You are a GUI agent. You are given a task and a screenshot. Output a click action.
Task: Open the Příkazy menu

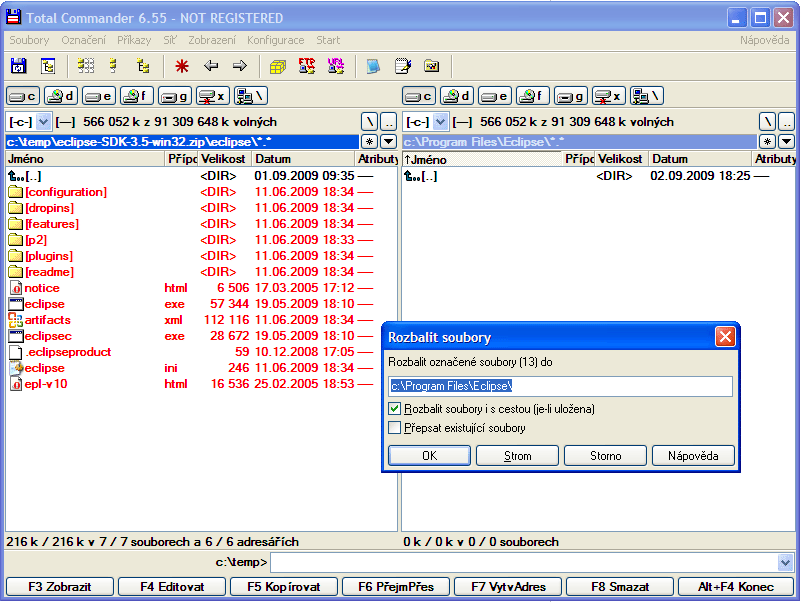click(x=134, y=40)
